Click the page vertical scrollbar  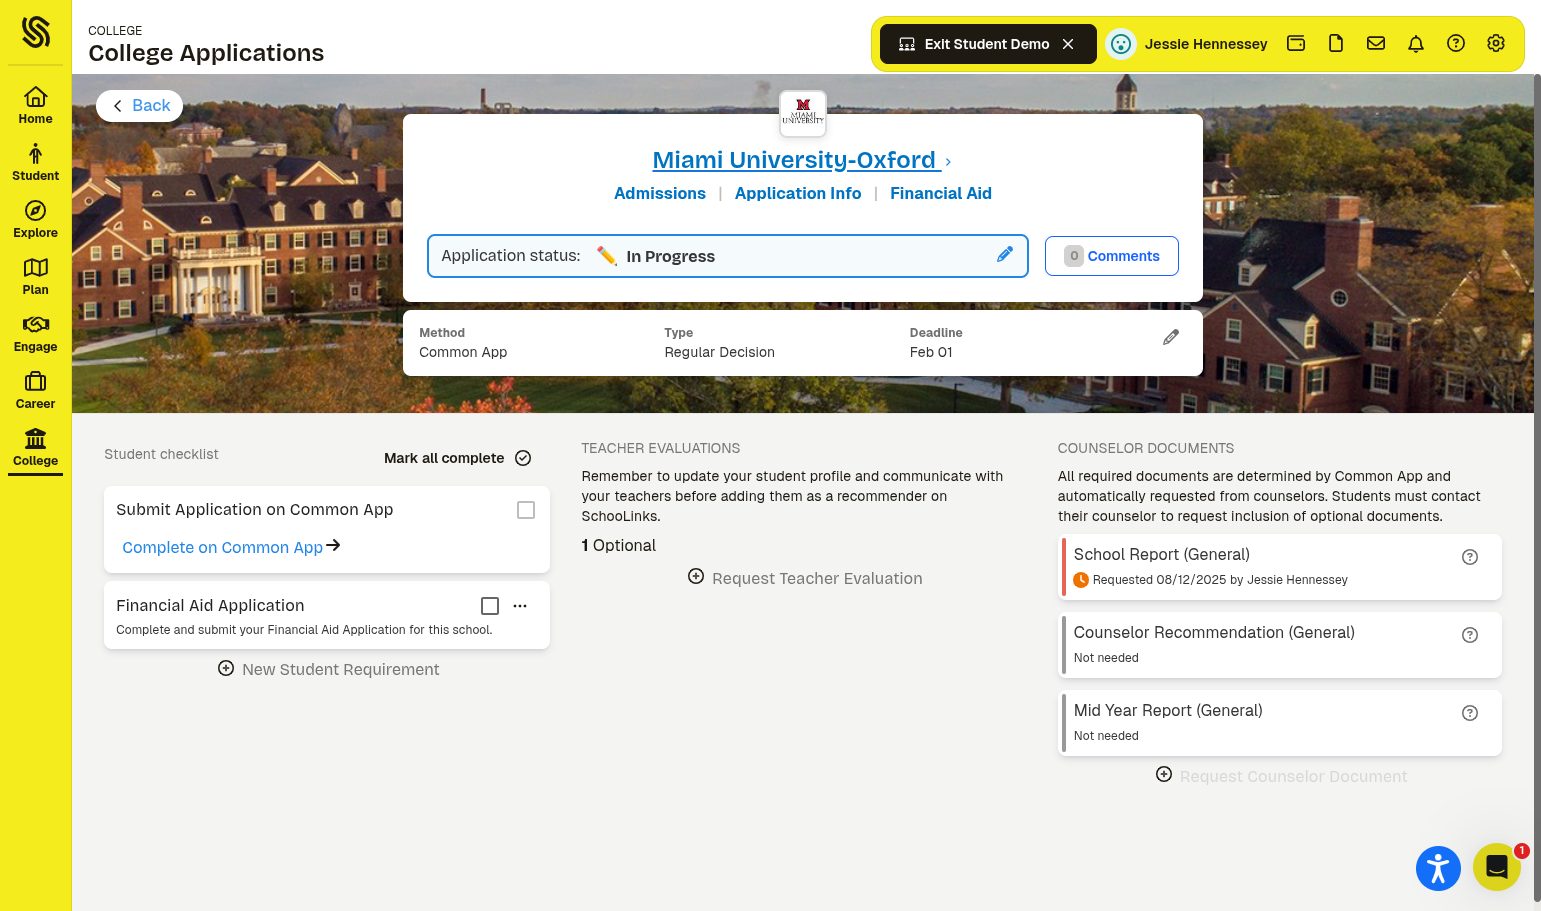[x=1537, y=490]
